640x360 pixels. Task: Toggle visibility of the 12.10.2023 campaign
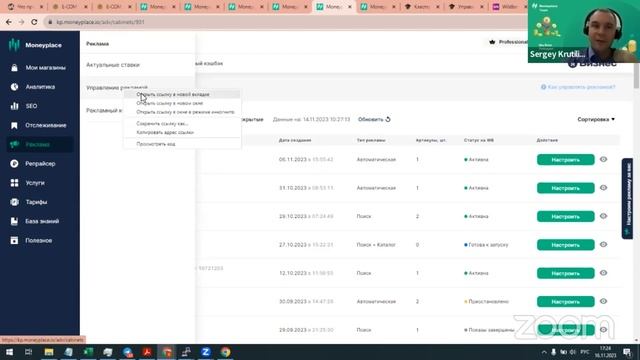tap(603, 273)
